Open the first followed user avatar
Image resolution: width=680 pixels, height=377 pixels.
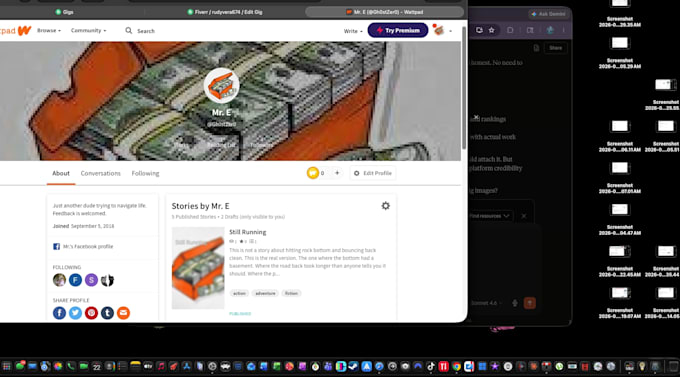[x=59, y=280]
